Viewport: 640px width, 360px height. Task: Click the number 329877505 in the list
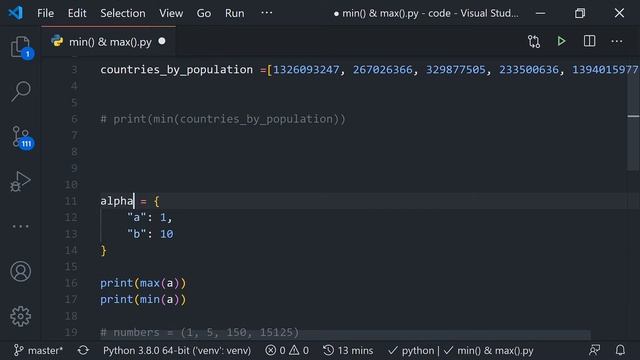point(456,70)
